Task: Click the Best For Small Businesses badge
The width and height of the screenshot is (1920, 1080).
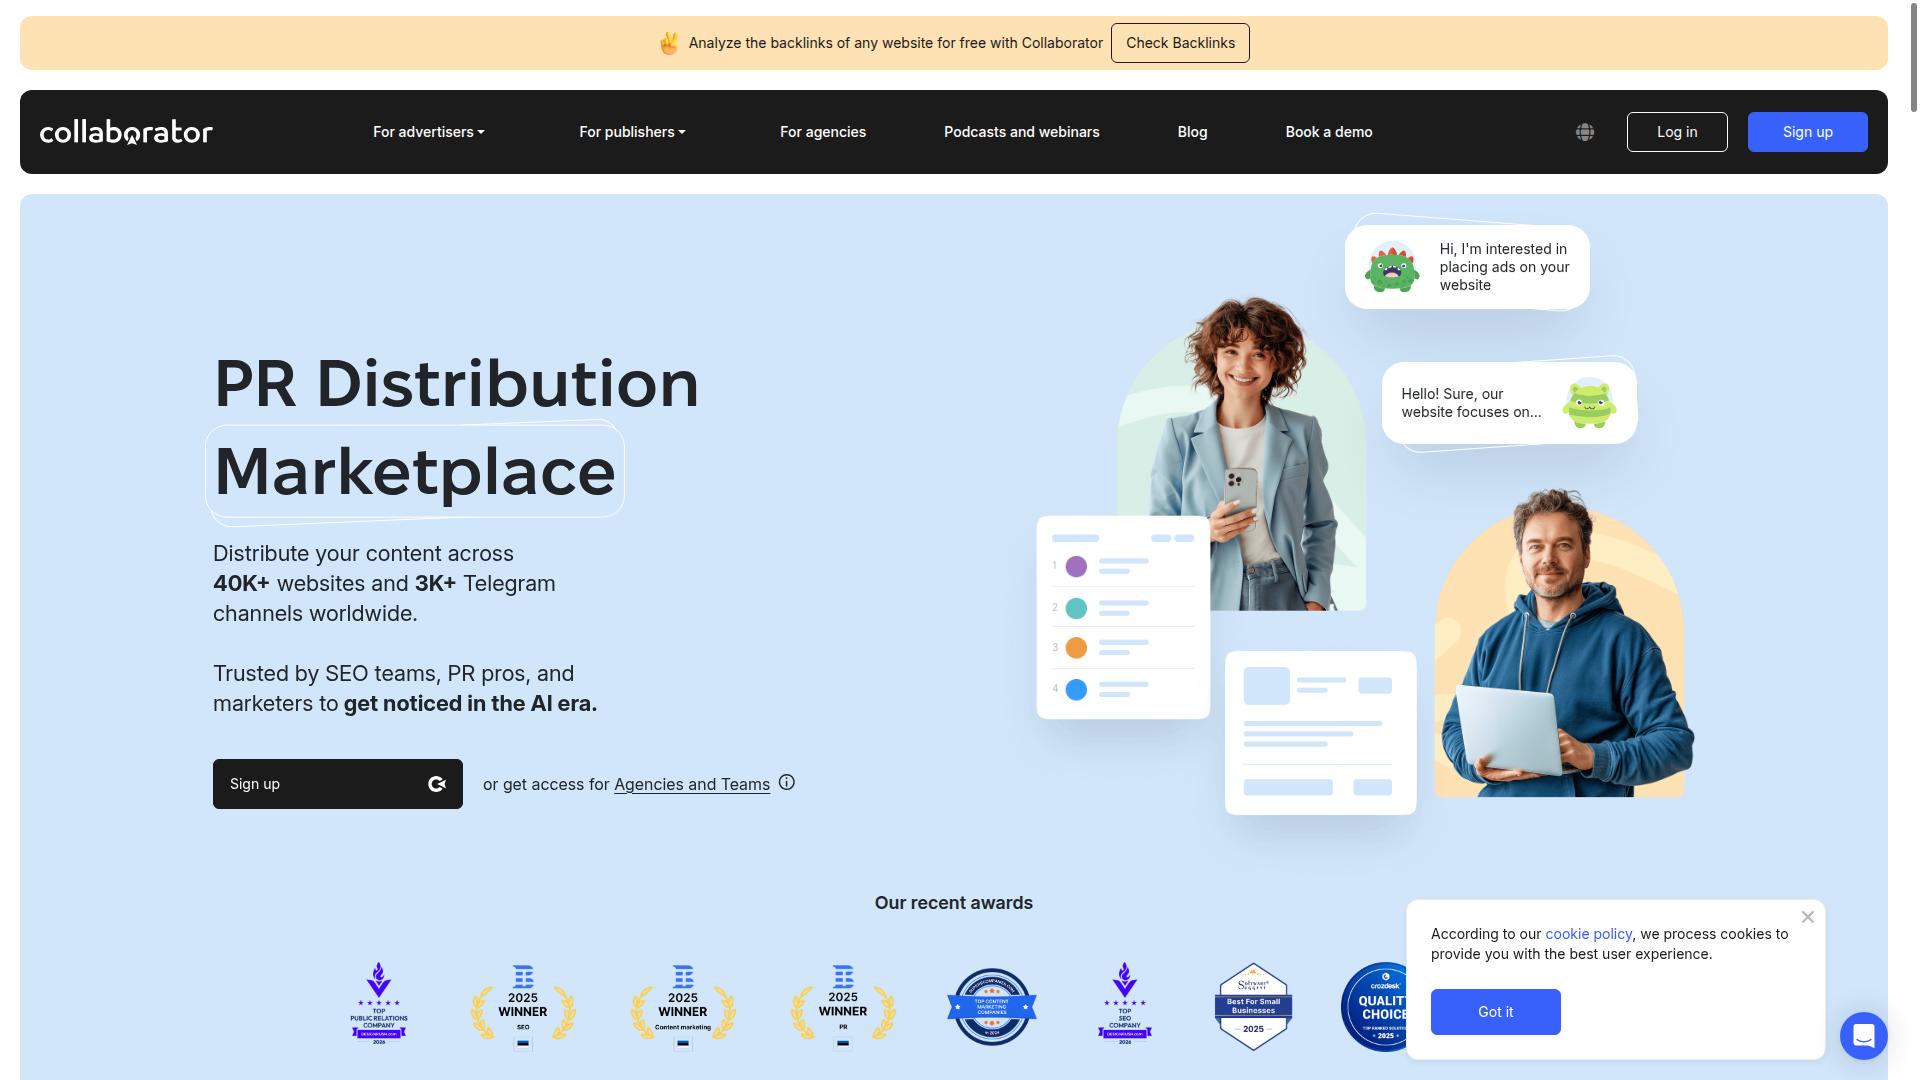Action: pyautogui.click(x=1253, y=1007)
